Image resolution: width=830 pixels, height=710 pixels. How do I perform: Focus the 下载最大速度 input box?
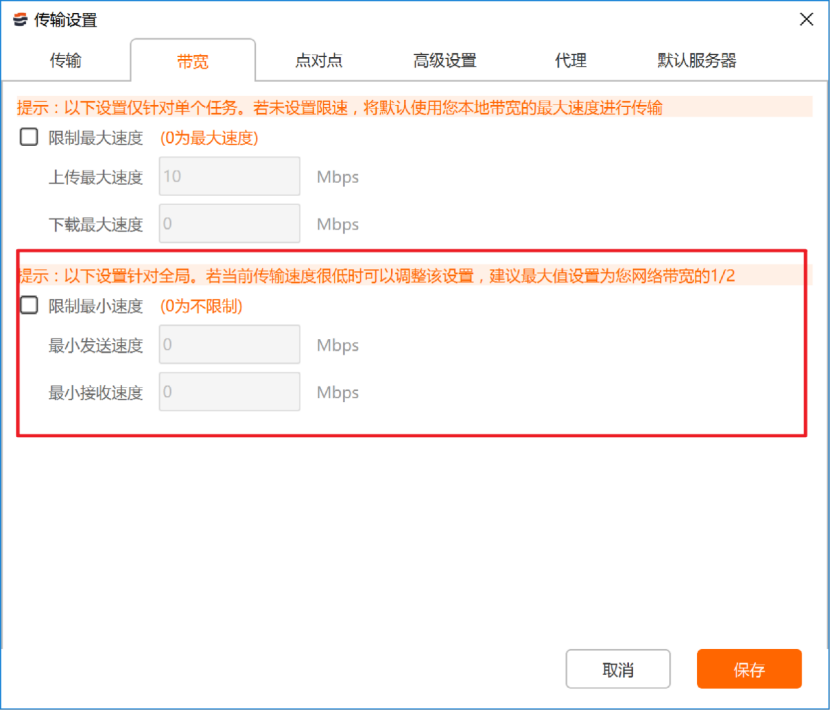[229, 224]
